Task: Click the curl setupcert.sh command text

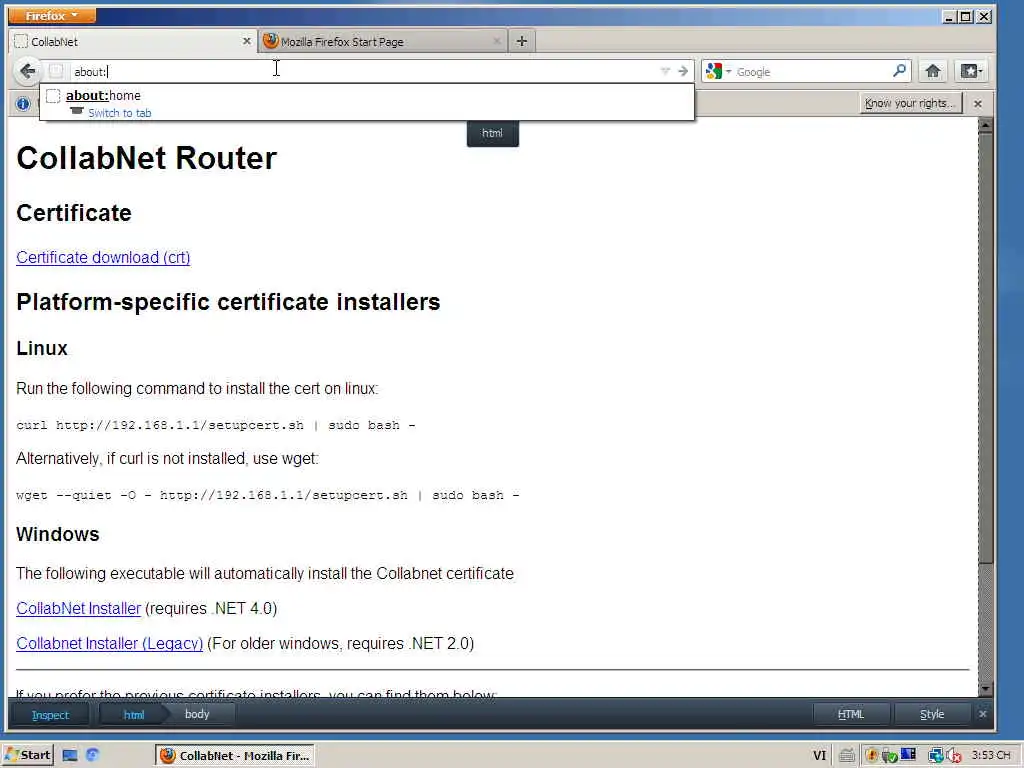Action: point(216,425)
